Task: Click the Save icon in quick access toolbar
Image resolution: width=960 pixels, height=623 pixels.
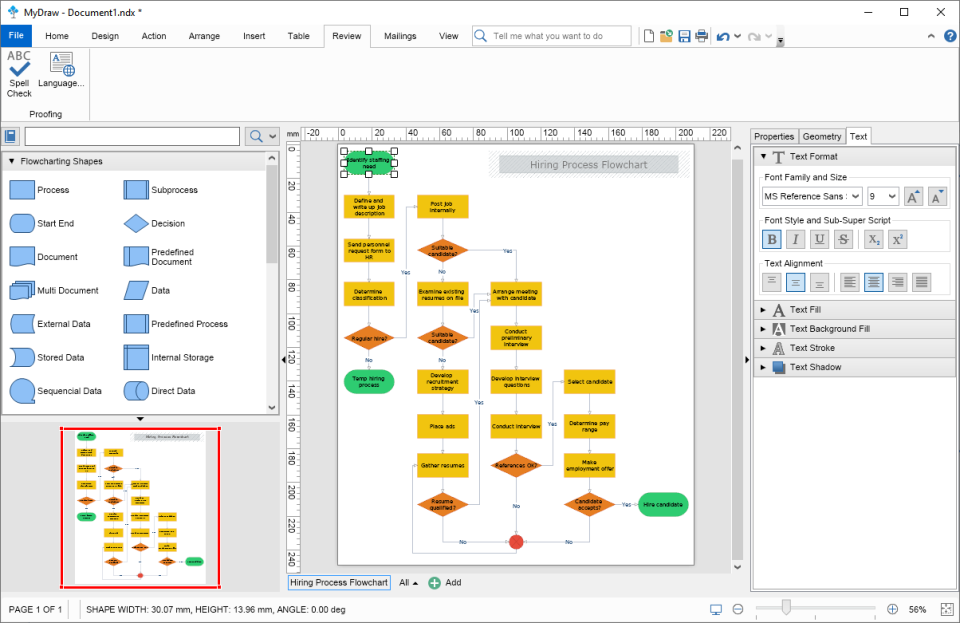Action: (x=684, y=35)
